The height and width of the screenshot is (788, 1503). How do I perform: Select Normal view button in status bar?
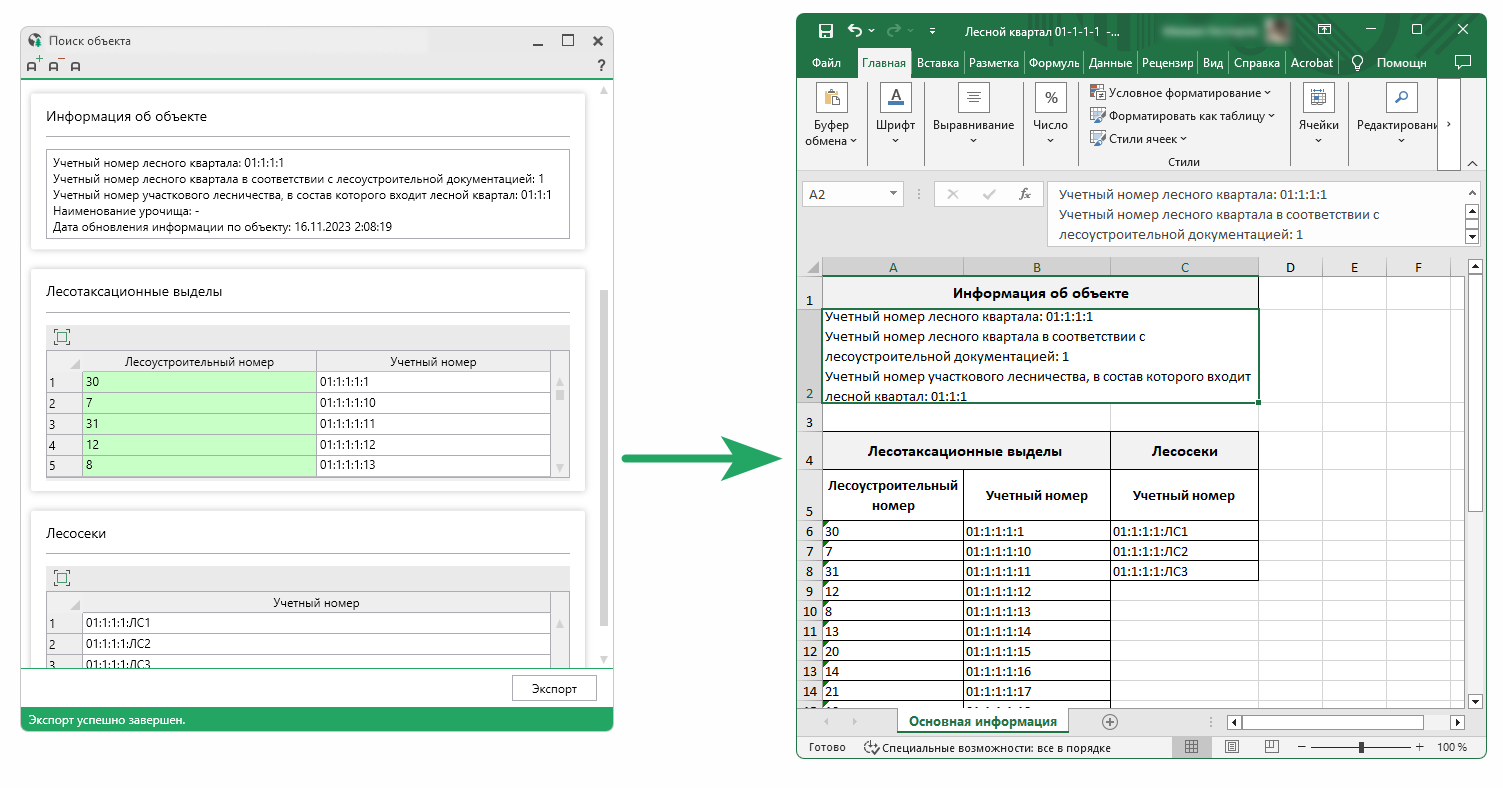(x=1192, y=747)
